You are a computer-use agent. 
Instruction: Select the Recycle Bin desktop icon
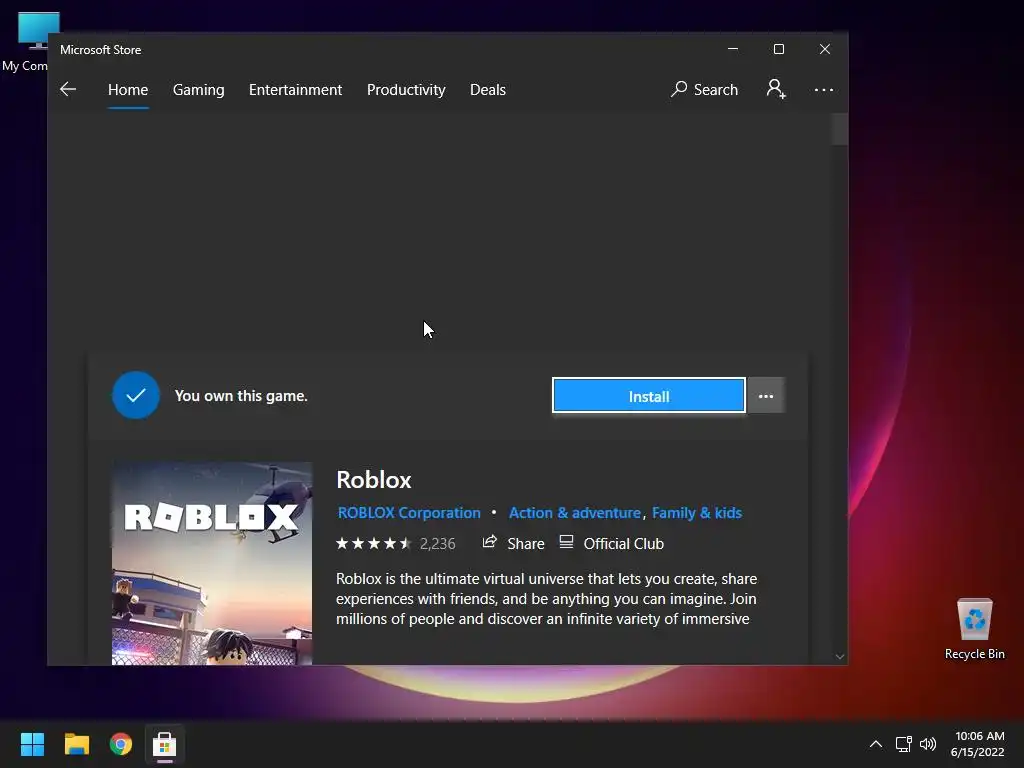point(974,629)
